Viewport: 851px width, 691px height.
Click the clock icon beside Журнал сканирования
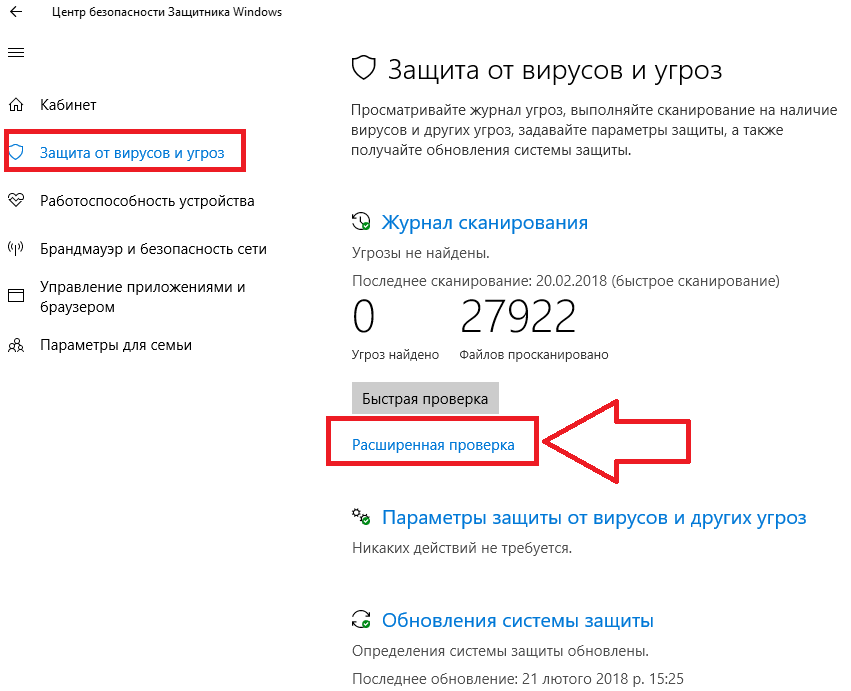point(361,222)
